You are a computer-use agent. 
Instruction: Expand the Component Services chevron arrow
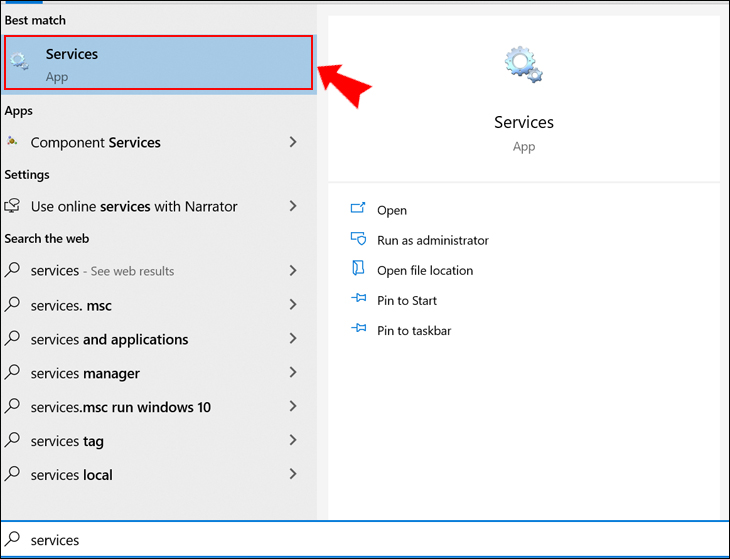click(x=293, y=142)
